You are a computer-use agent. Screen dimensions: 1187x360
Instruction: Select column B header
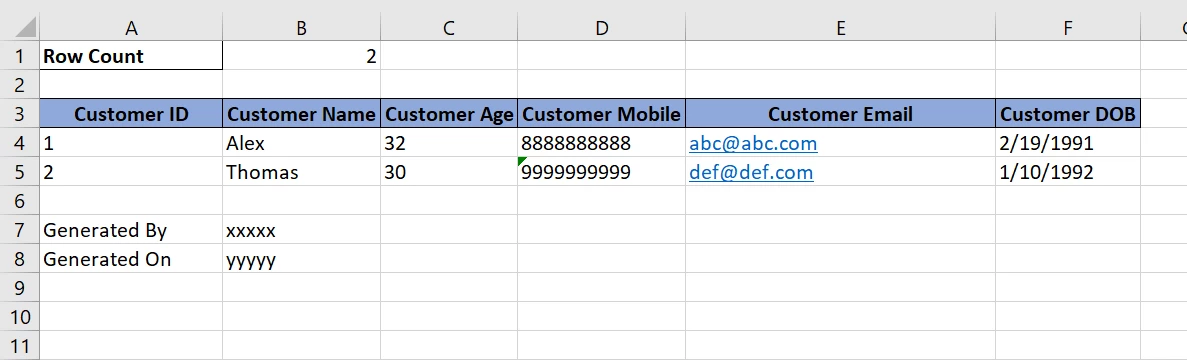click(x=301, y=28)
